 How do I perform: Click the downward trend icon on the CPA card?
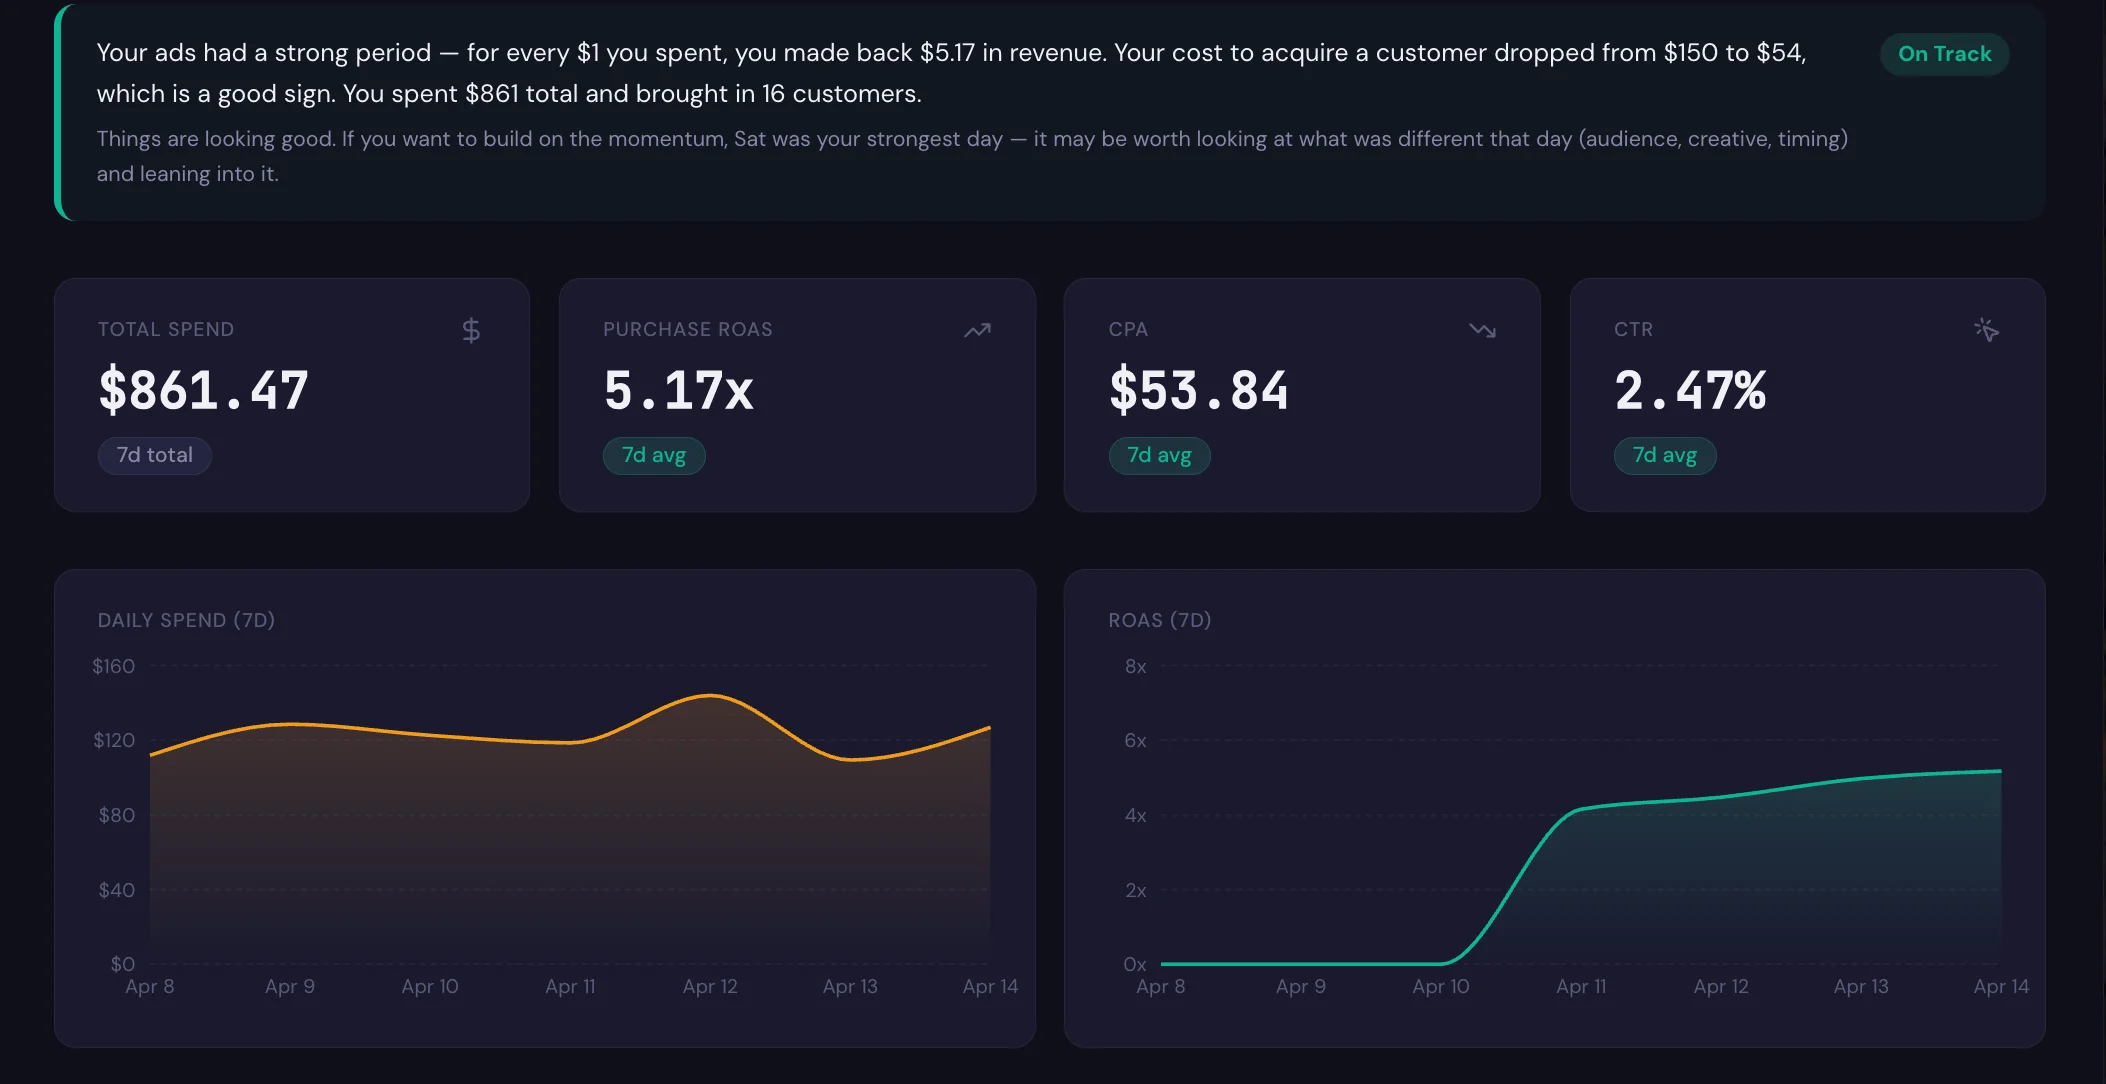point(1483,329)
